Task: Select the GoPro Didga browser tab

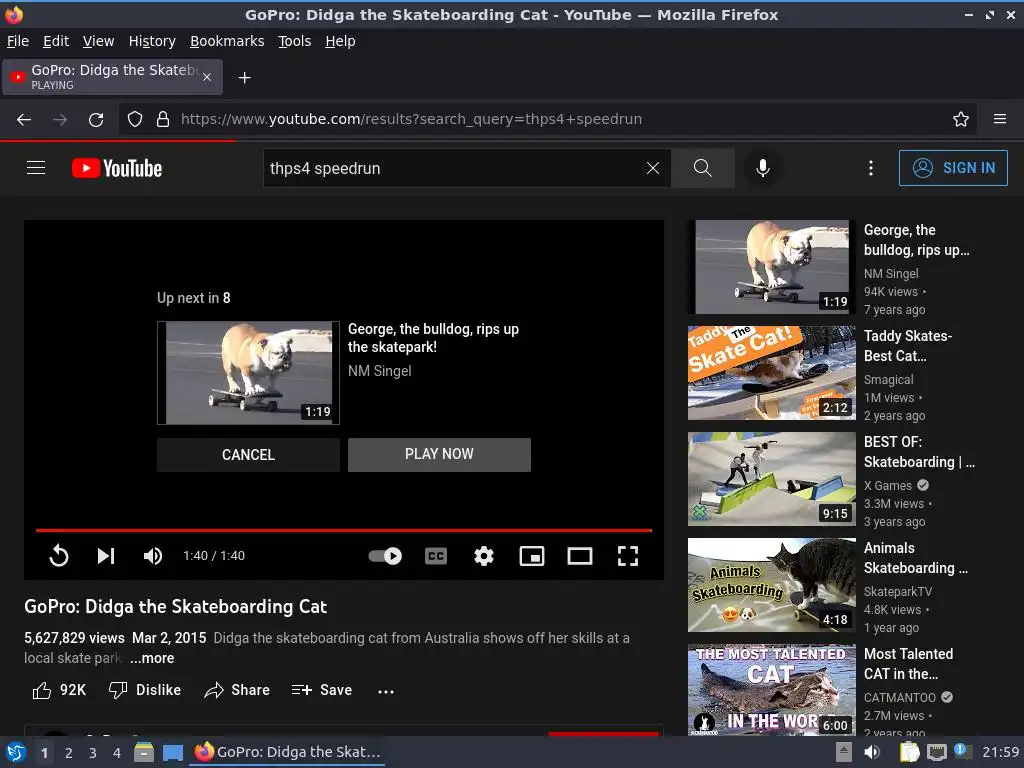Action: point(112,77)
